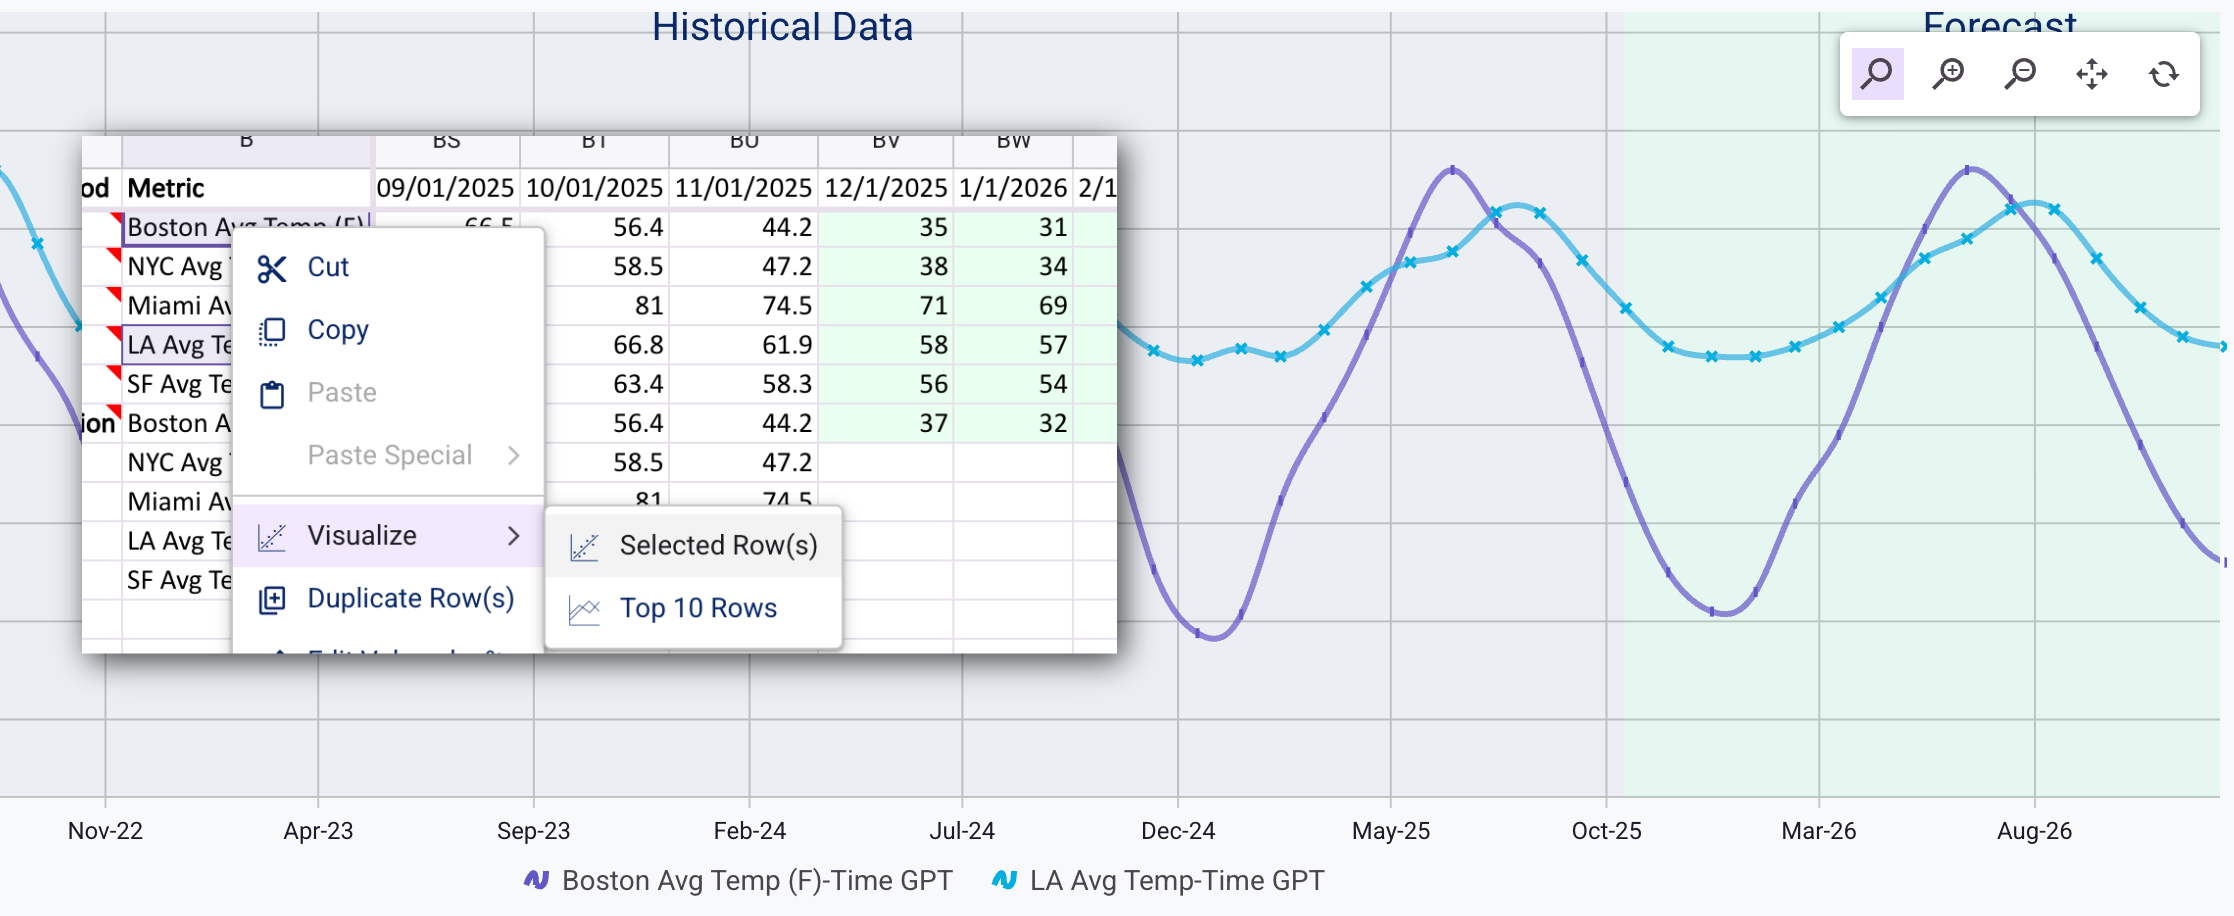Image resolution: width=2234 pixels, height=916 pixels.
Task: Expand the Visualize submenu chevron
Action: 514,536
